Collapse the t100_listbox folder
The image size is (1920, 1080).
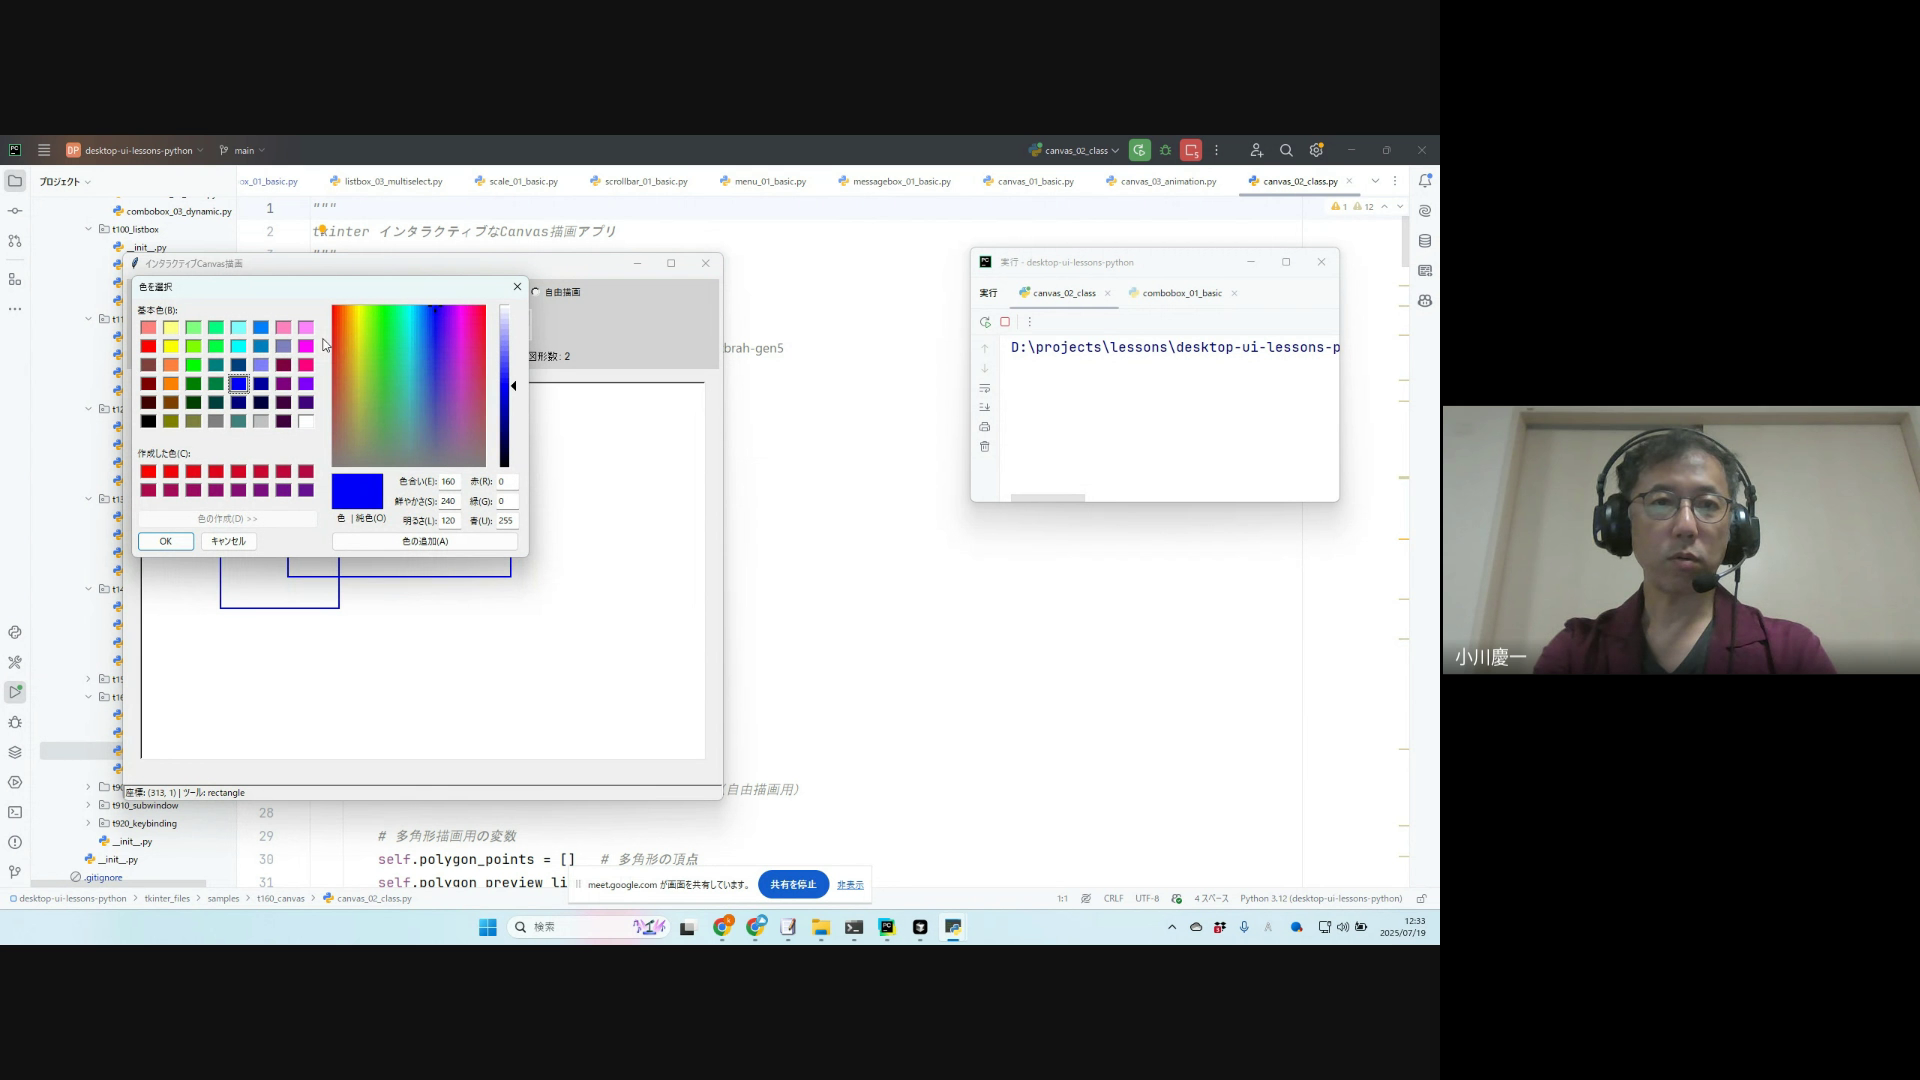pyautogui.click(x=88, y=229)
